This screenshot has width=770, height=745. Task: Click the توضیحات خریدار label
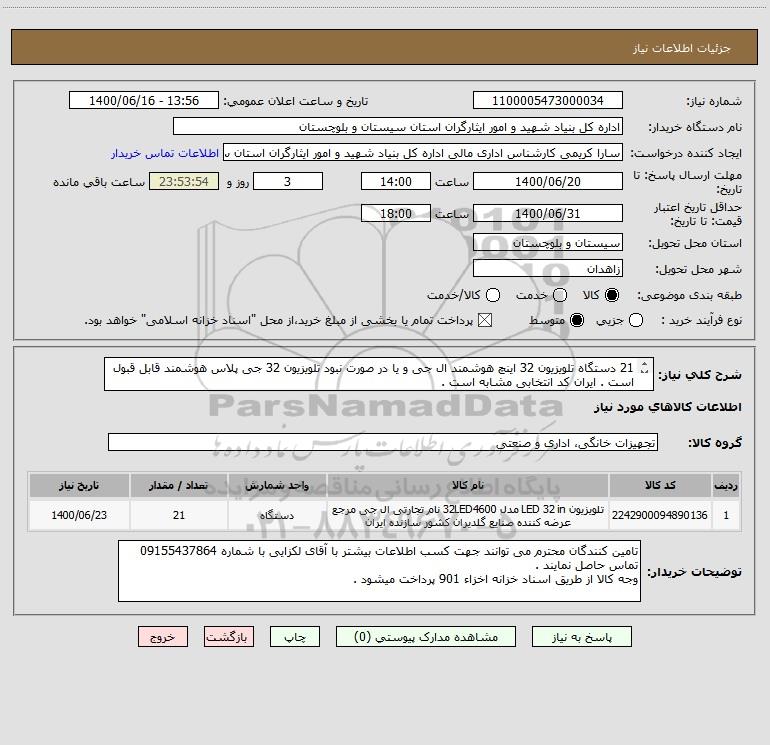coord(694,572)
